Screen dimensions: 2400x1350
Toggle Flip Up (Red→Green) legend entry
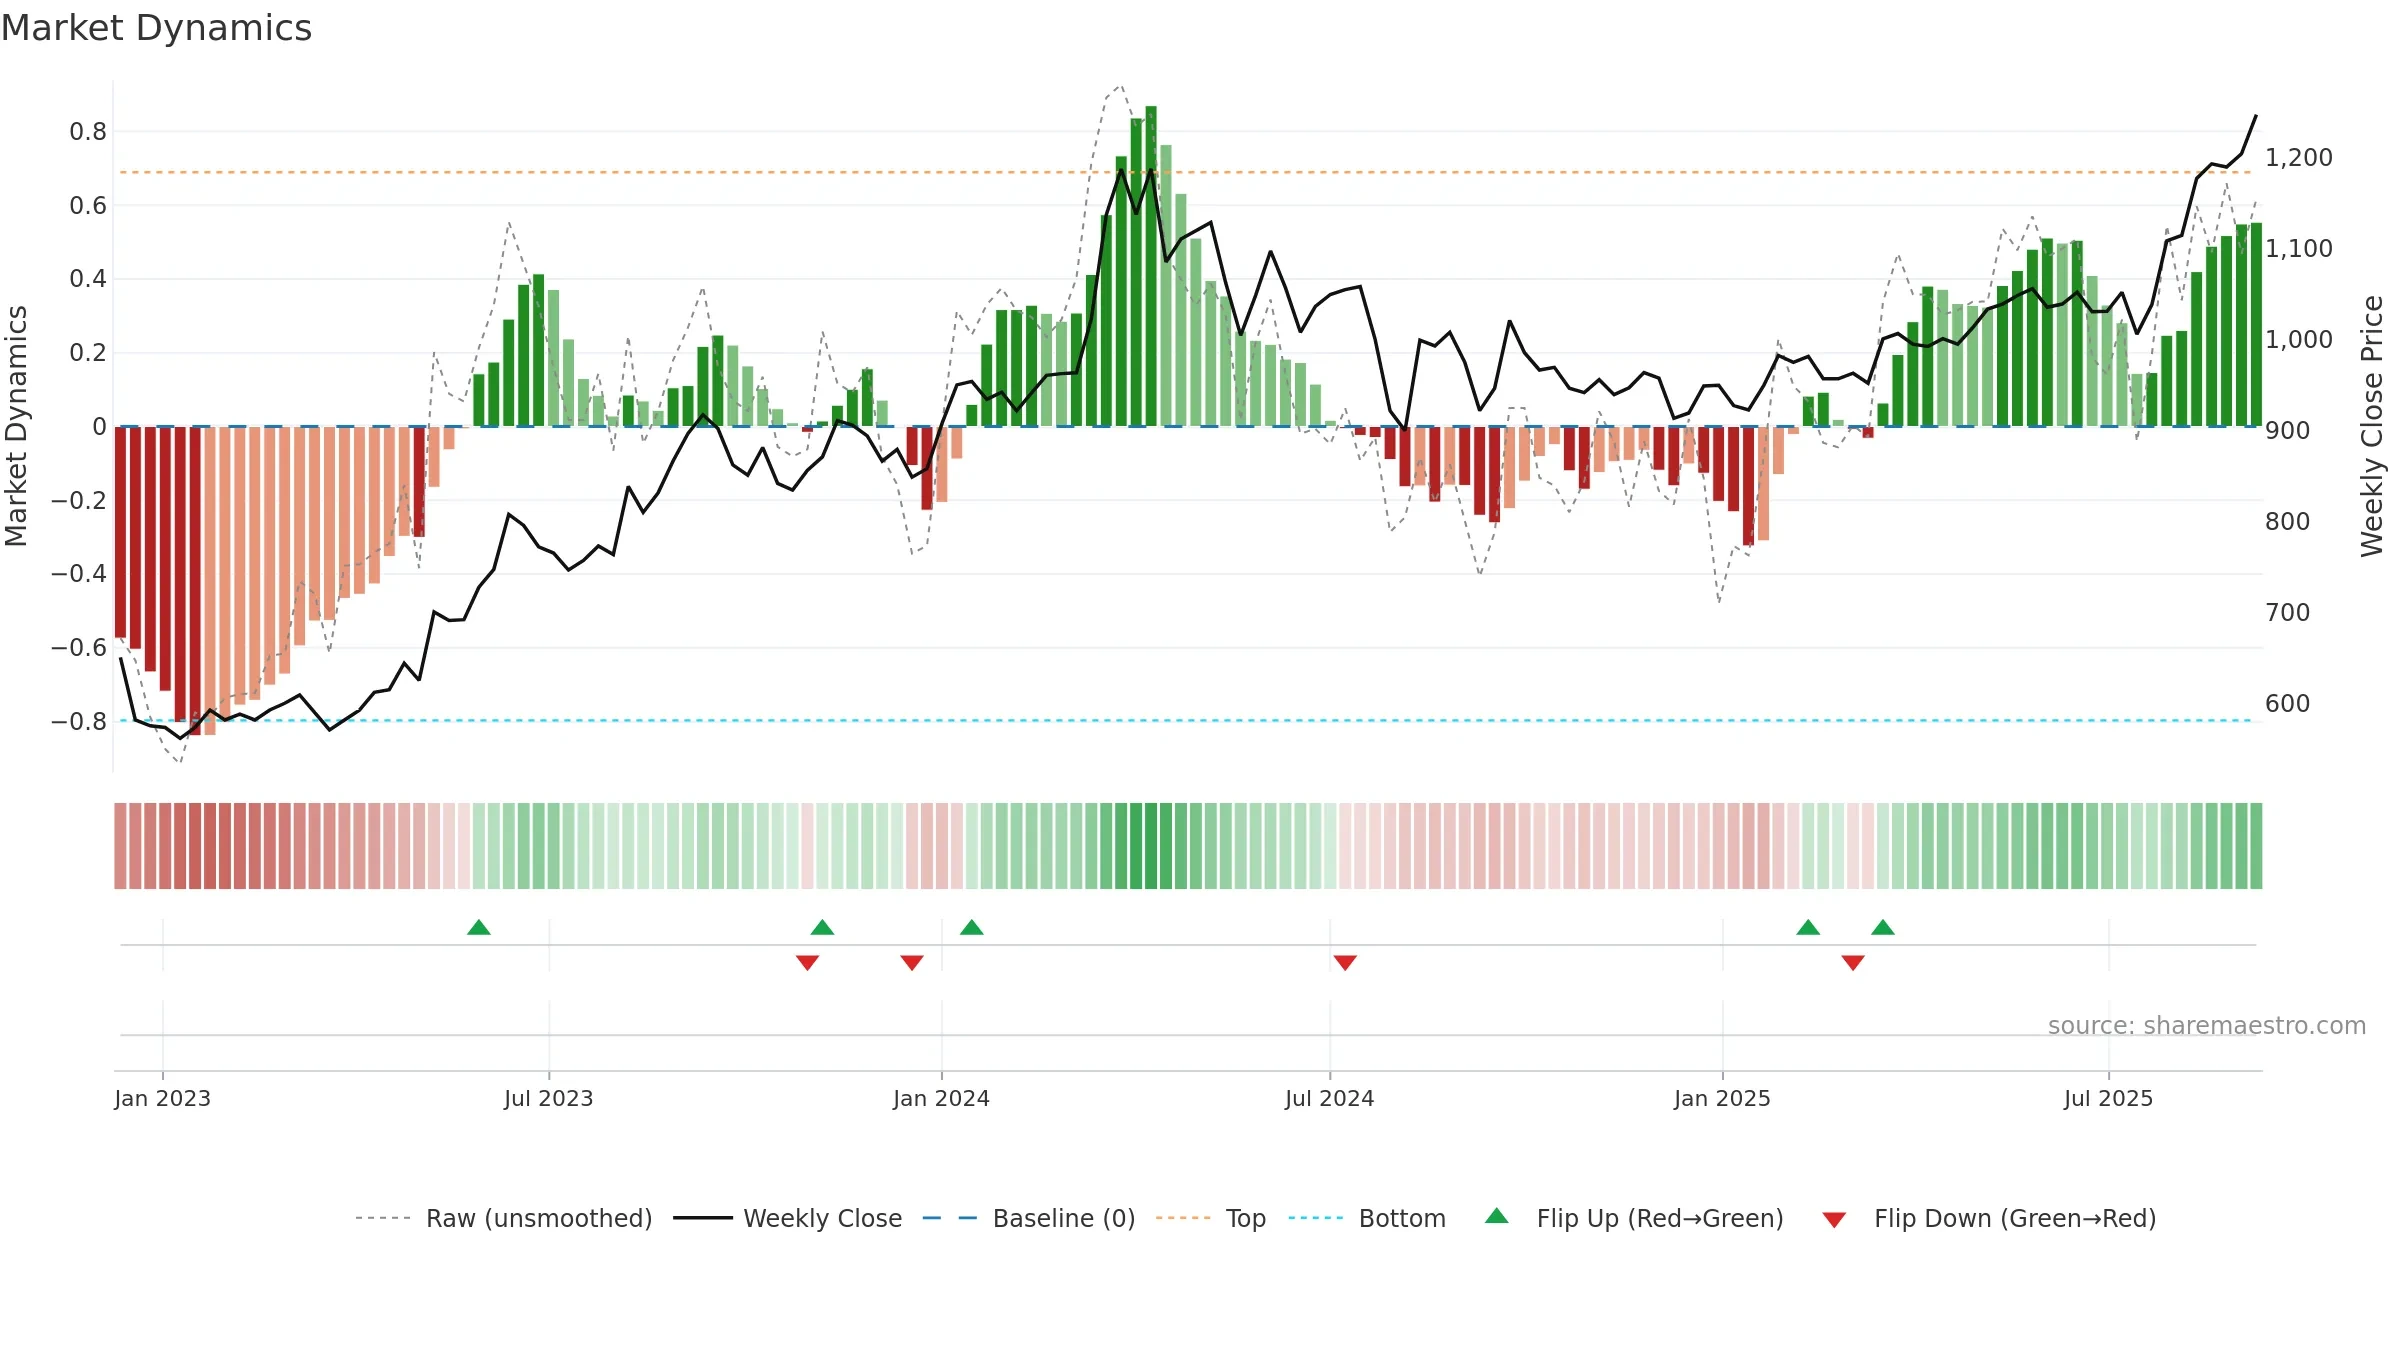pyautogui.click(x=1634, y=1218)
